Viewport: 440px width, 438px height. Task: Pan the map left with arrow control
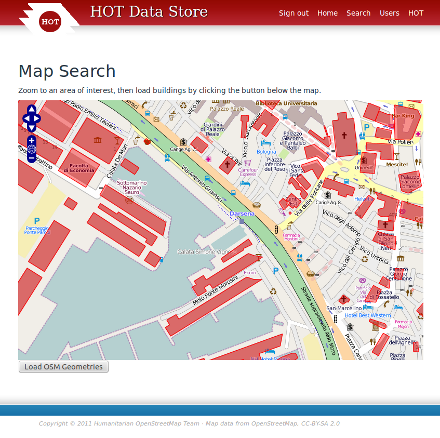26,118
